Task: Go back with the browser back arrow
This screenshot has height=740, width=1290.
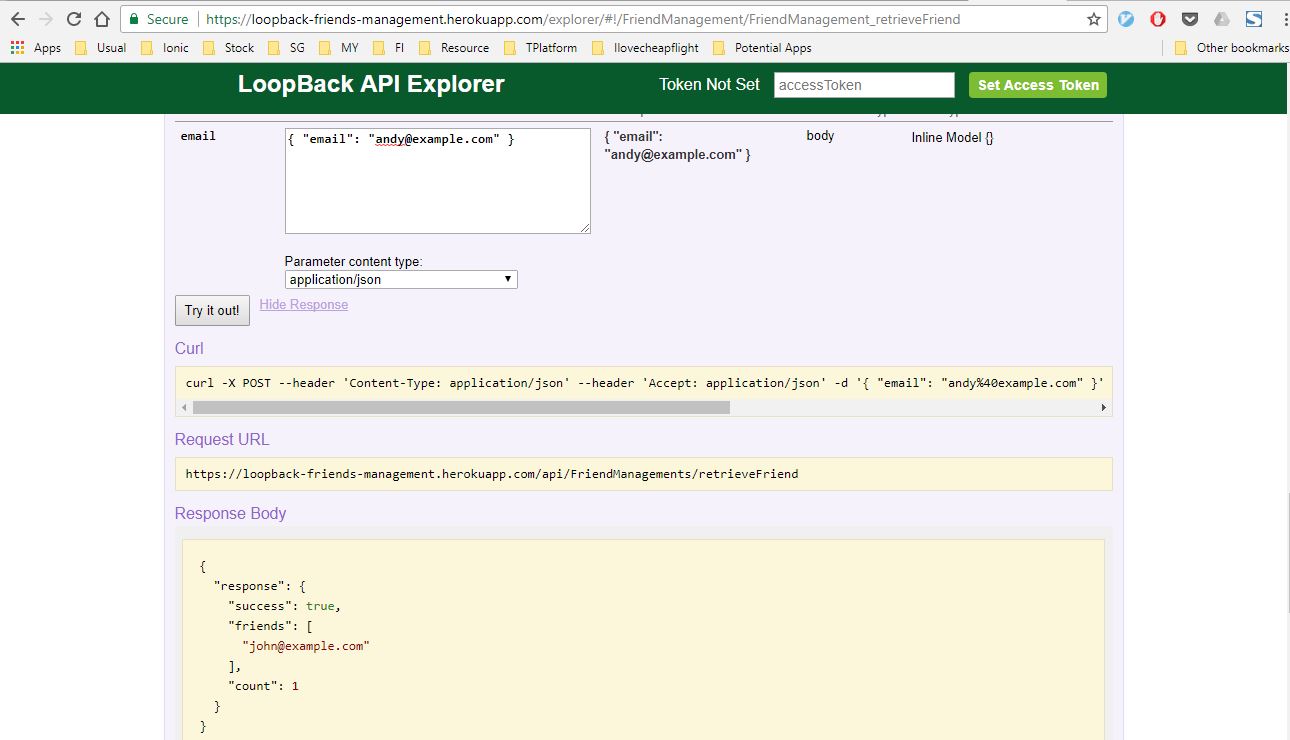Action: pos(18,19)
